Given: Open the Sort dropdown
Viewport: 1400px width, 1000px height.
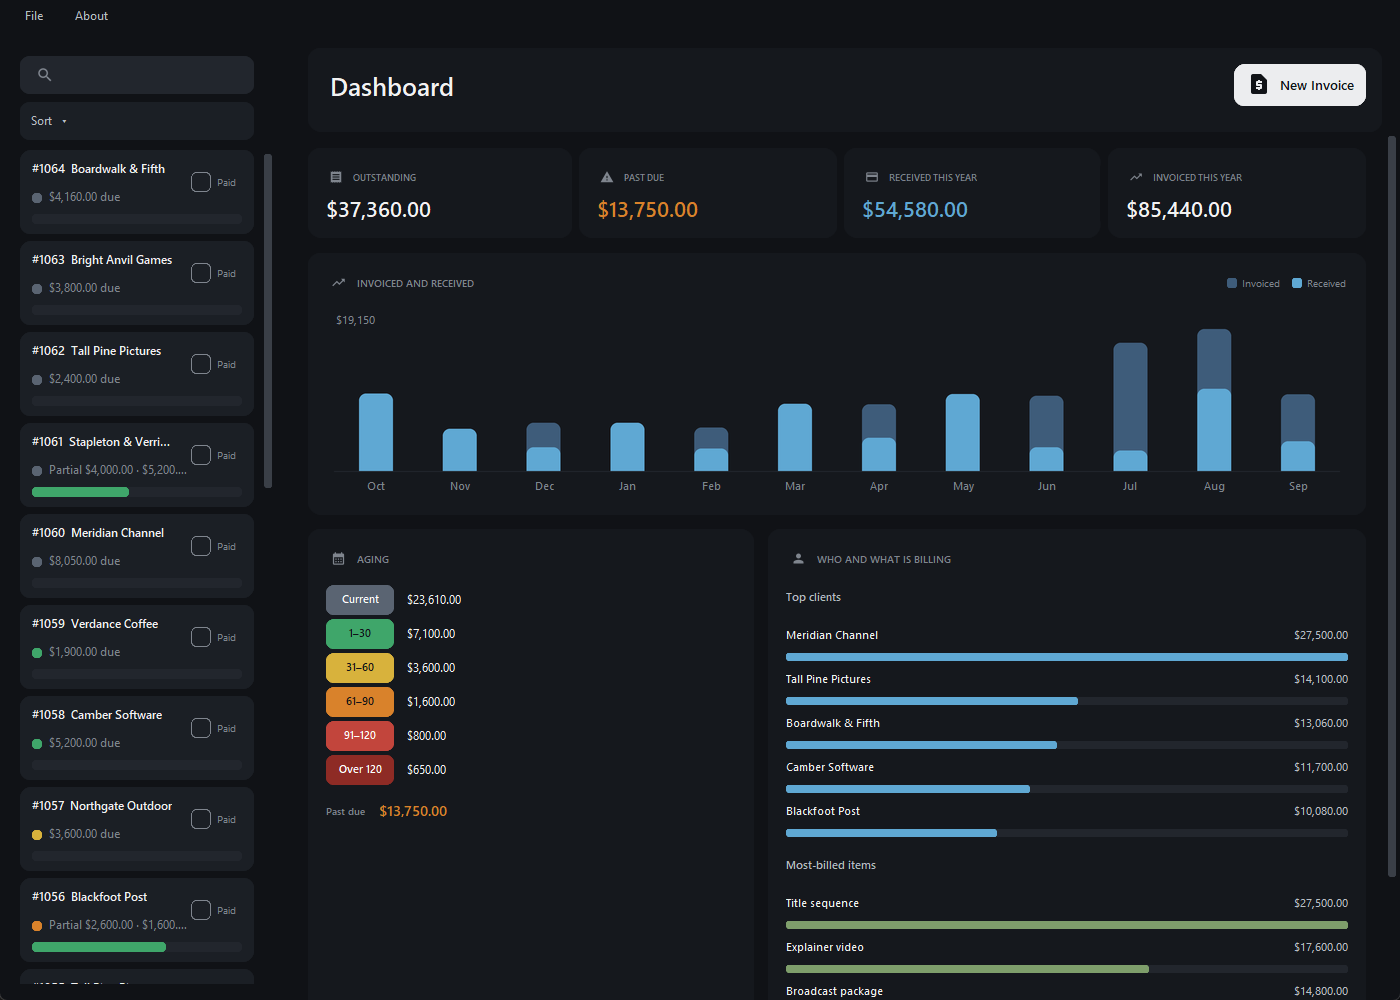Looking at the screenshot, I should [x=137, y=121].
